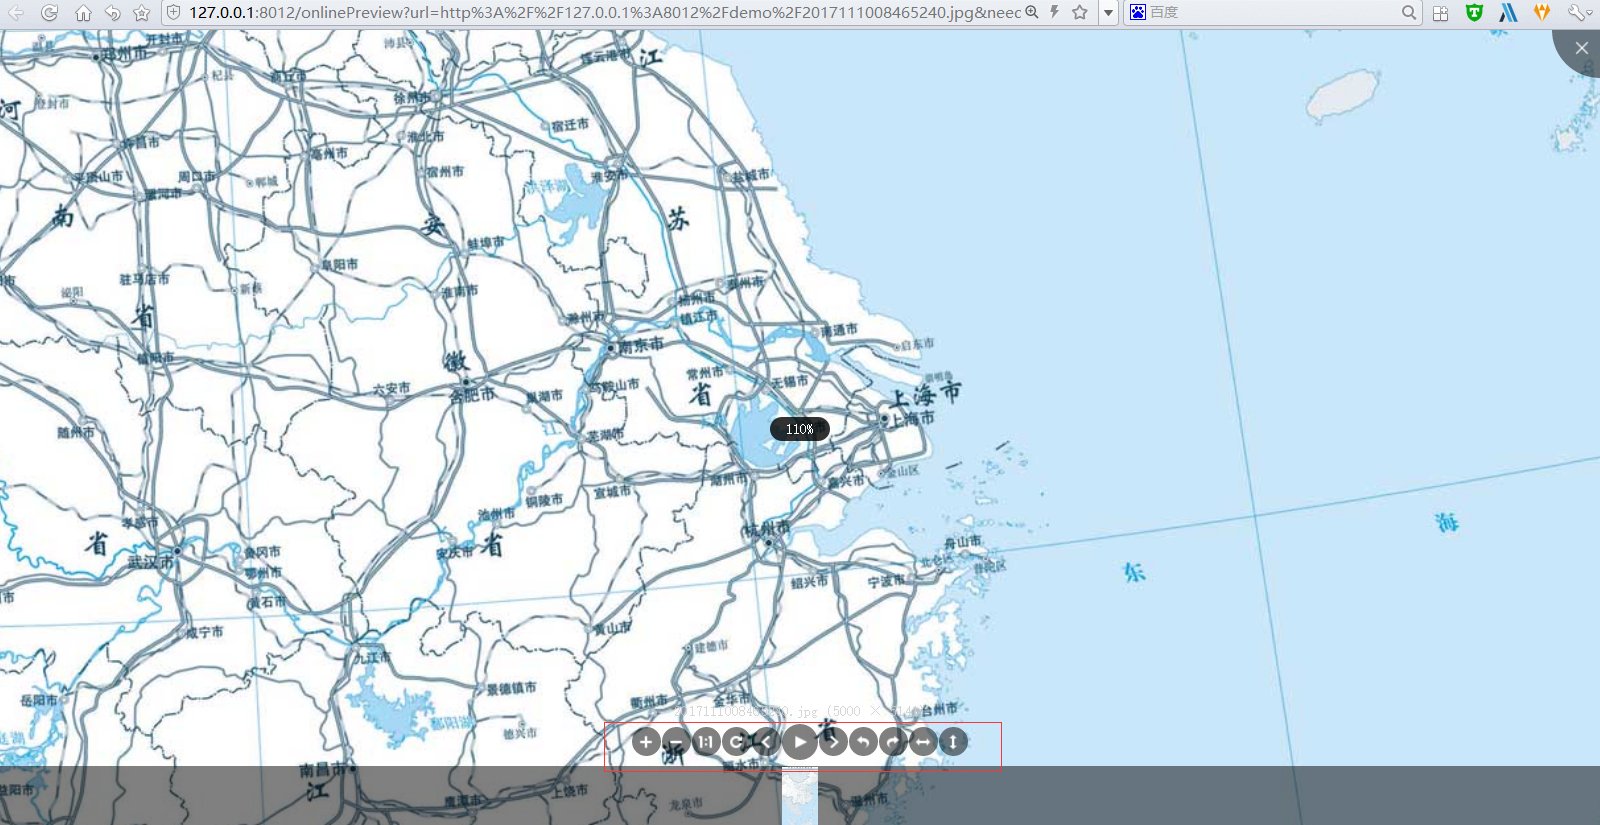Focus the 百度 search box
Viewport: 1600px width, 825px height.
1273,13
